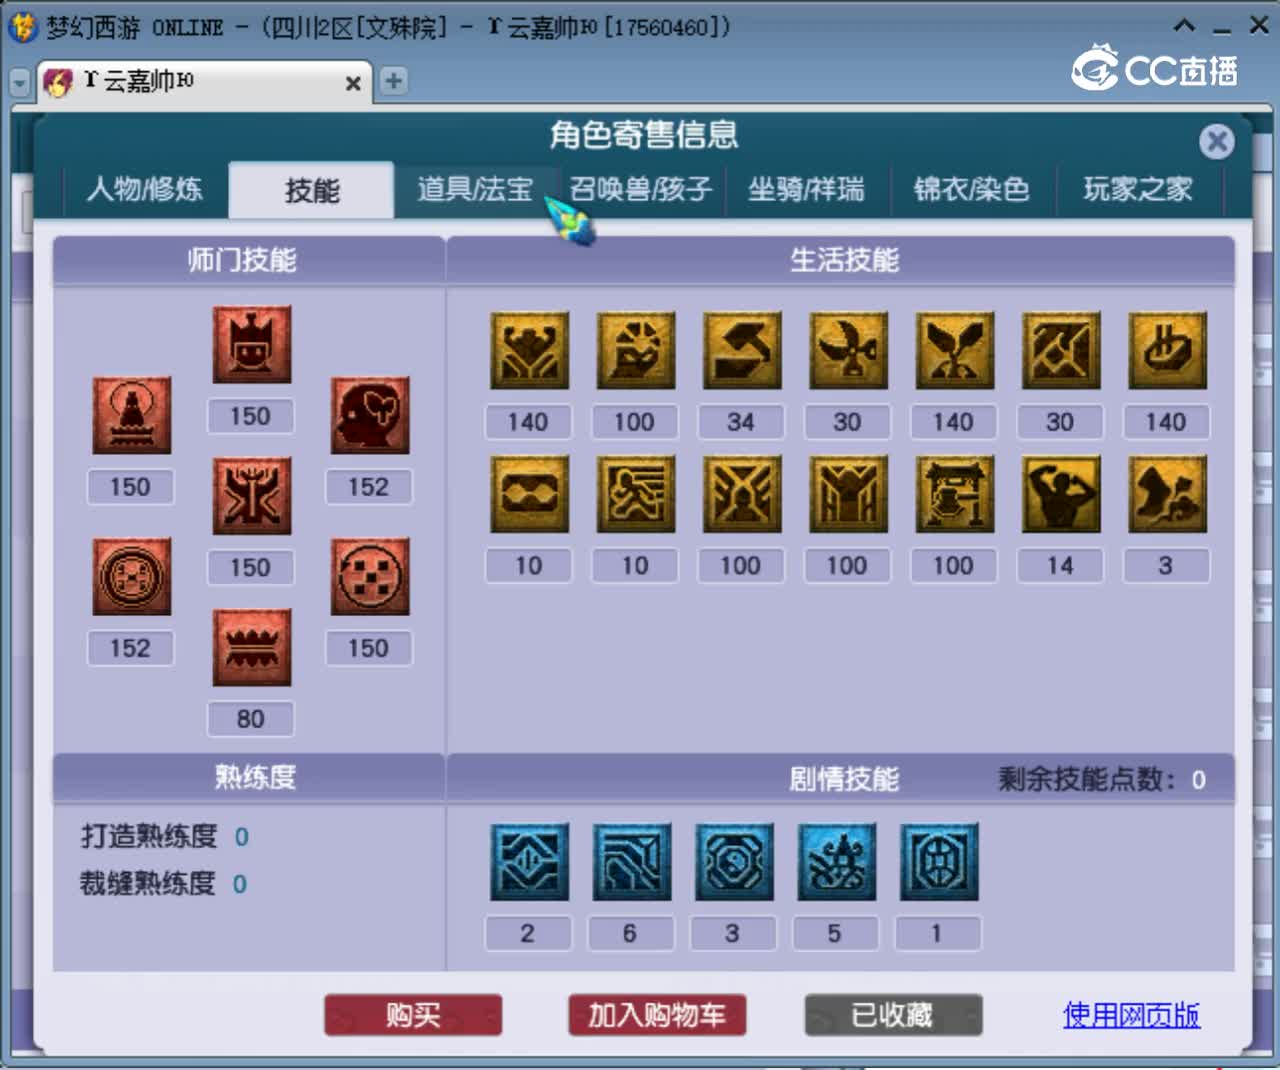Click the running figure life skill icon

(635, 494)
